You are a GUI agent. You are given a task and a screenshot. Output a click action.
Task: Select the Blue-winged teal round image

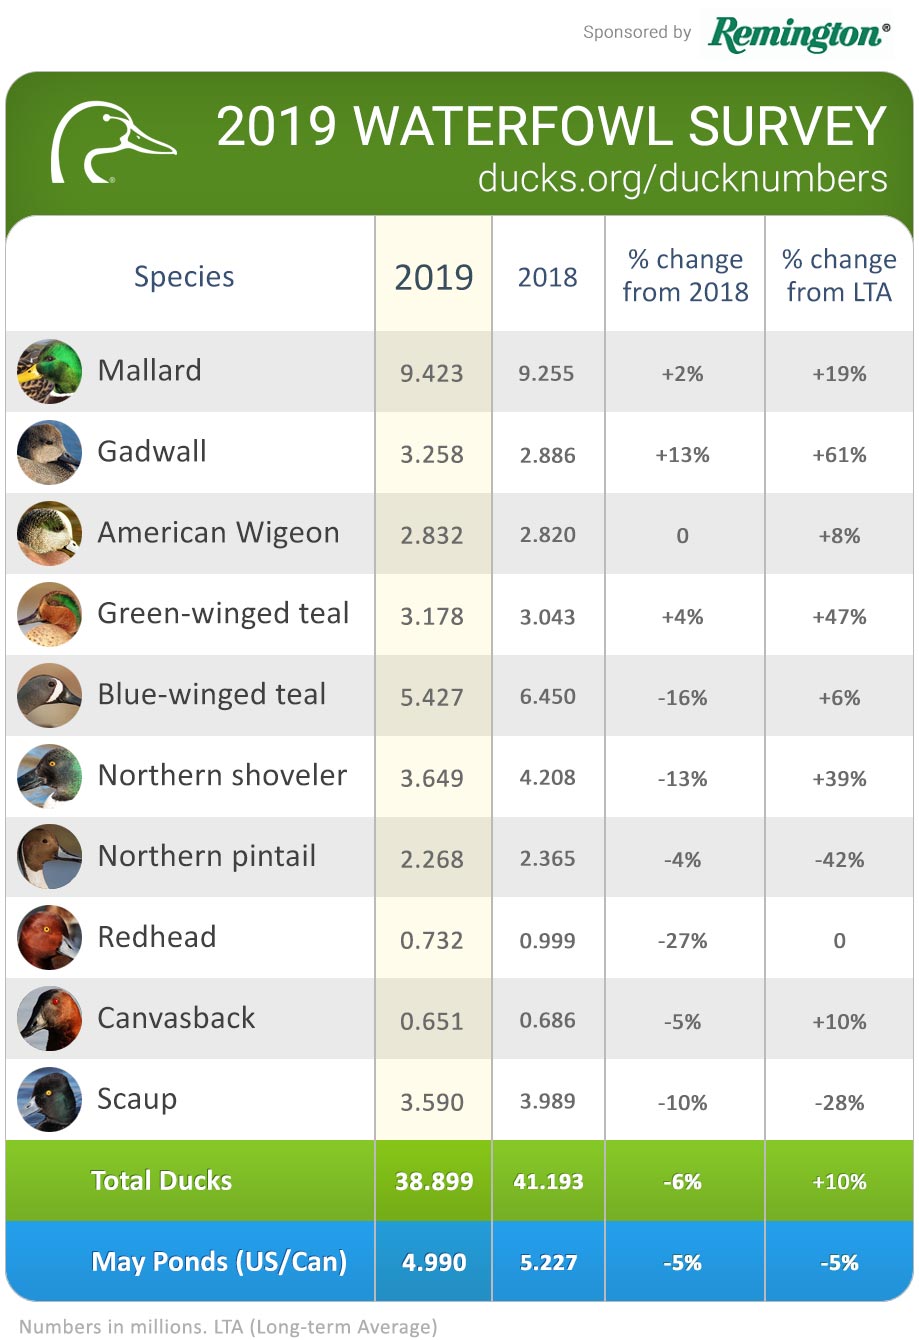(x=49, y=696)
